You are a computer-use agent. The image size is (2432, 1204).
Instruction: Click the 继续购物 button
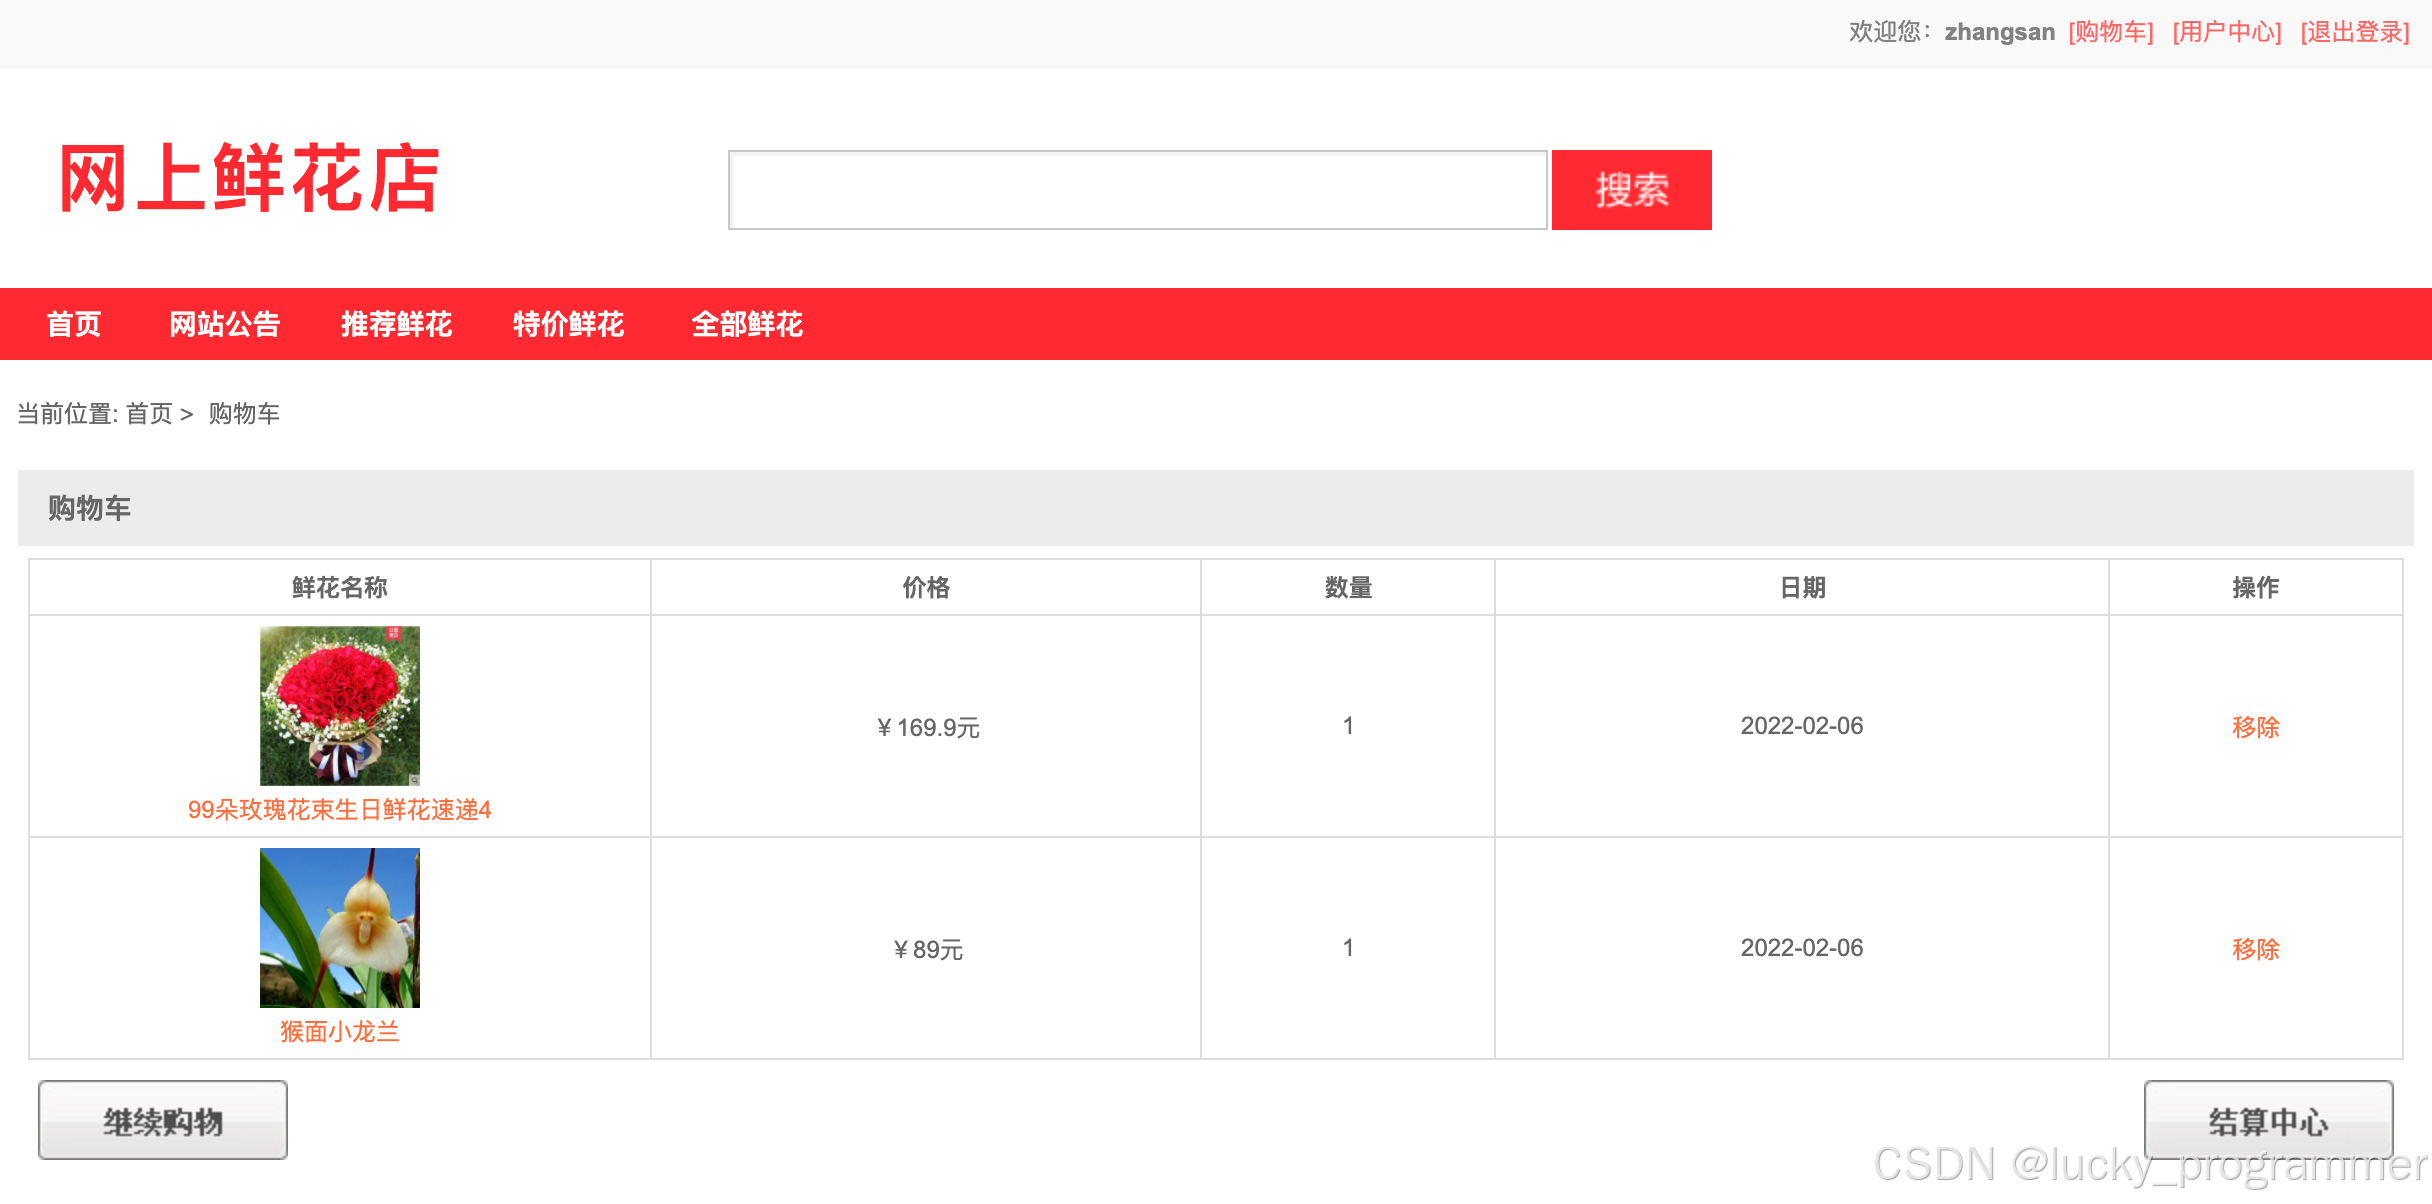pyautogui.click(x=163, y=1120)
